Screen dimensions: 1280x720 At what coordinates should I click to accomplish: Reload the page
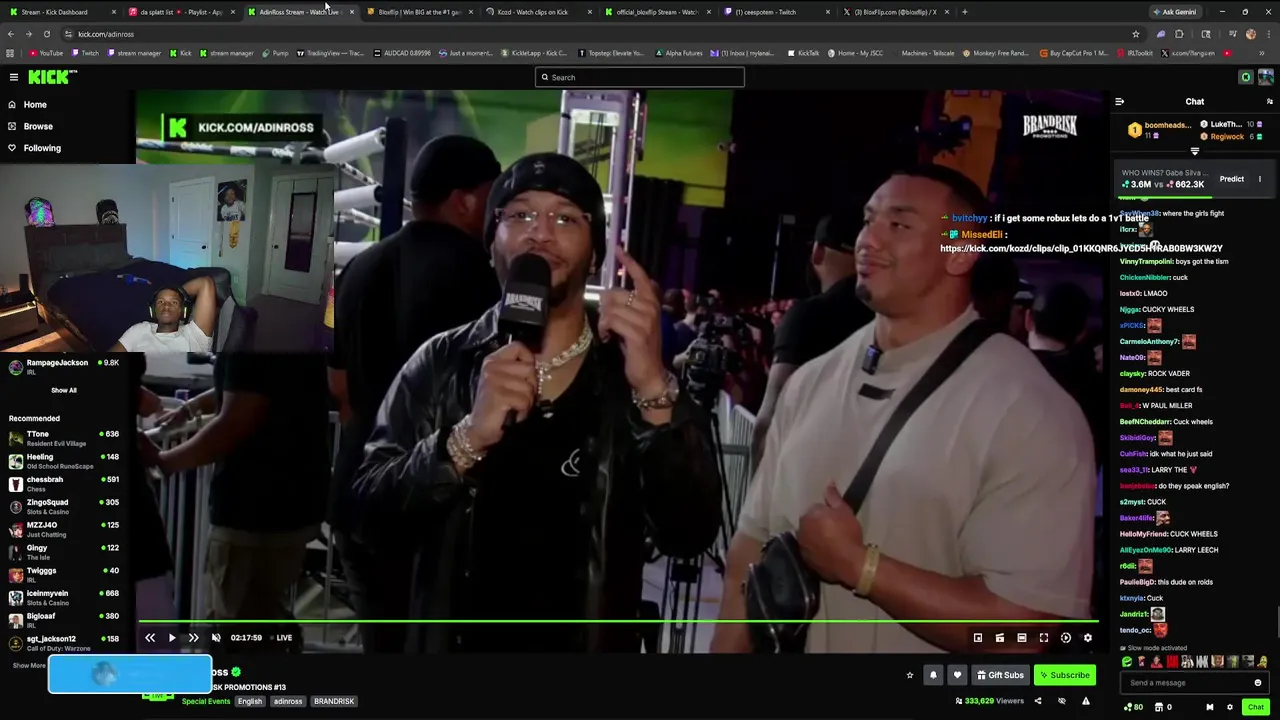pos(46,34)
